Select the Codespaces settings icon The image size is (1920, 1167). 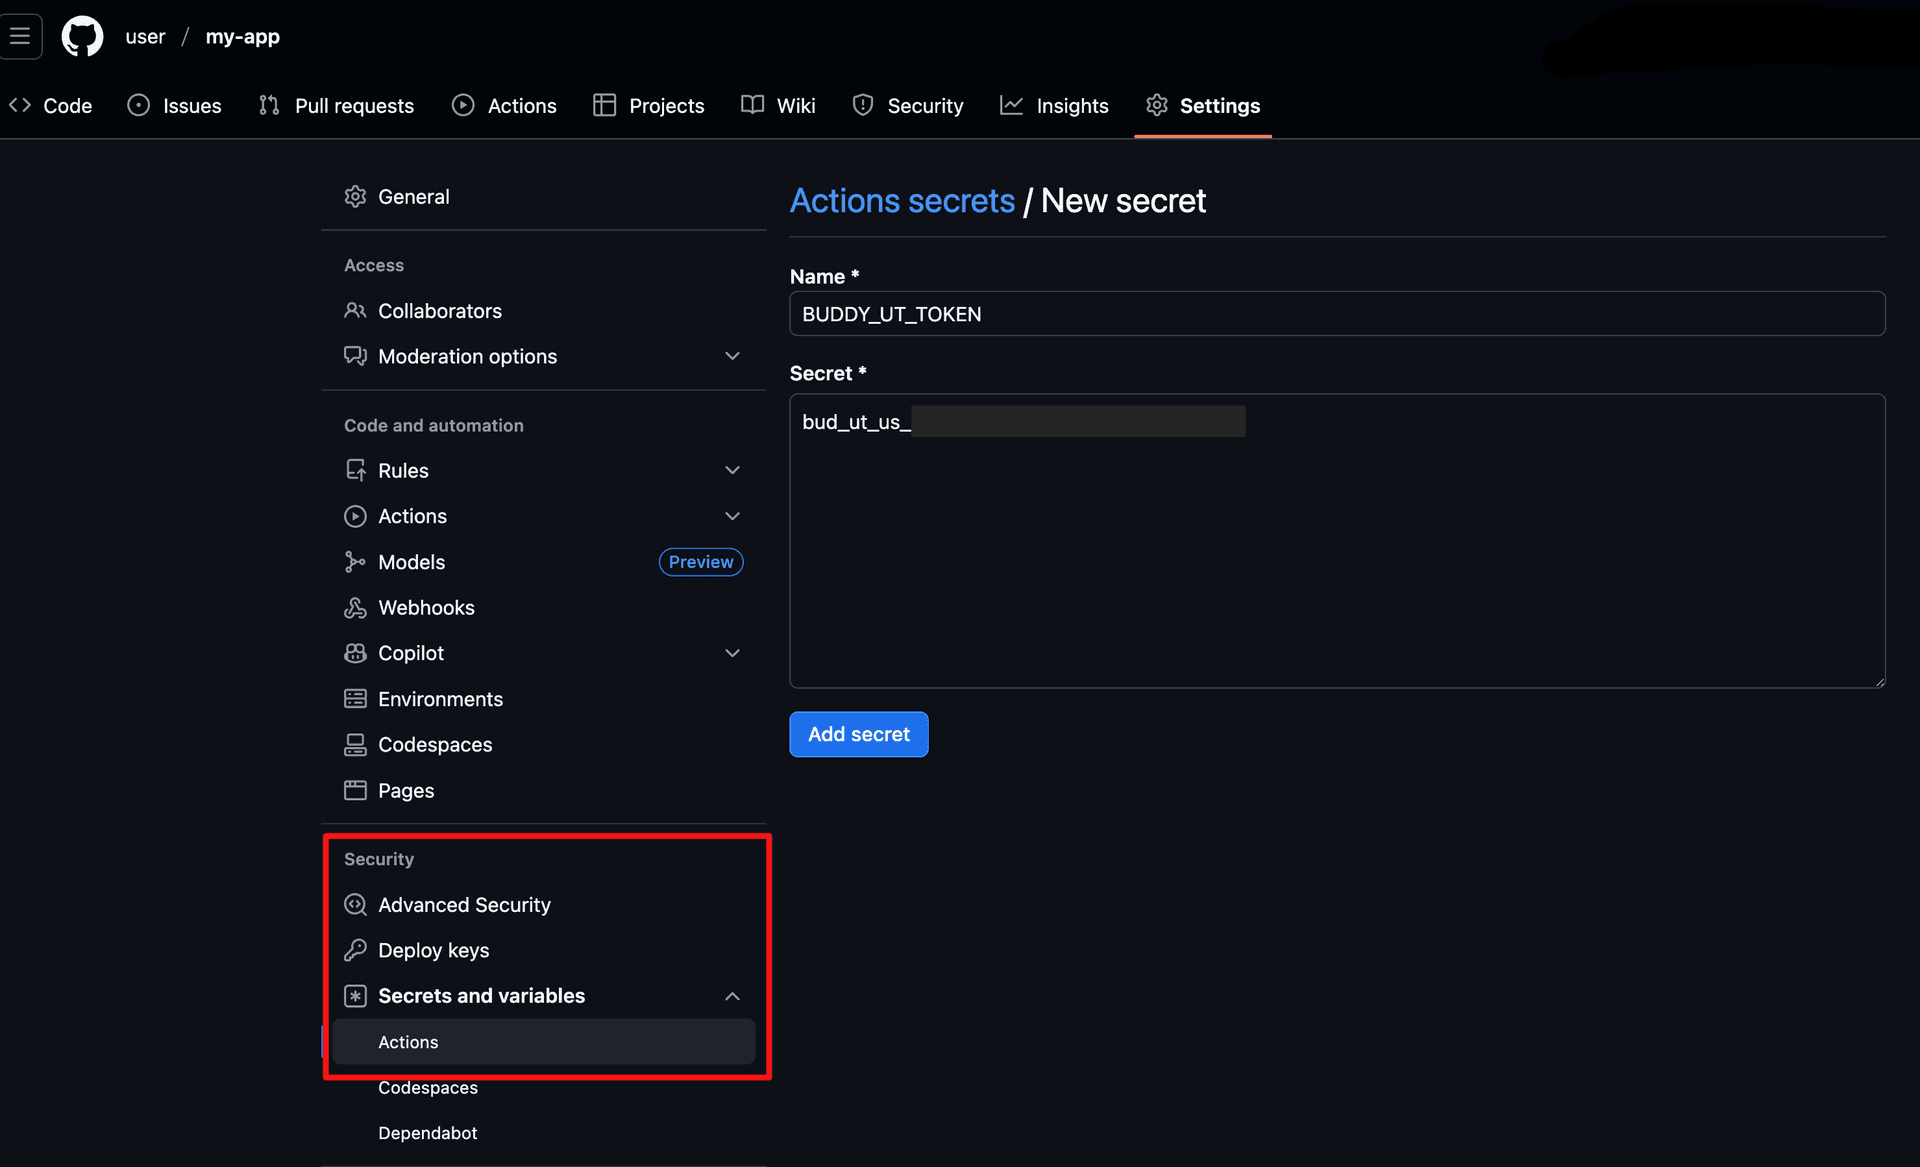tap(356, 744)
